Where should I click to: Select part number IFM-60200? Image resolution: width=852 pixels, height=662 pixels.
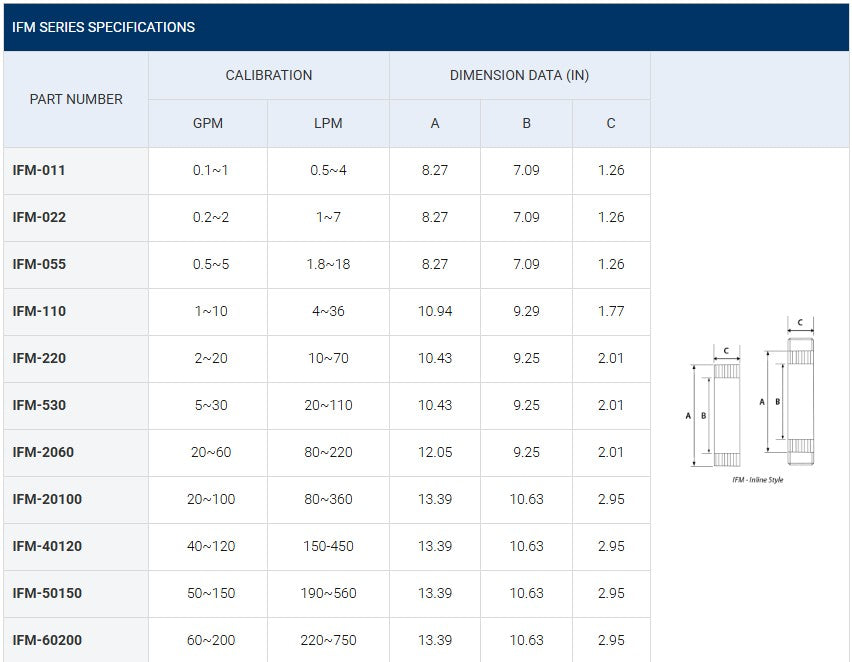pos(47,640)
